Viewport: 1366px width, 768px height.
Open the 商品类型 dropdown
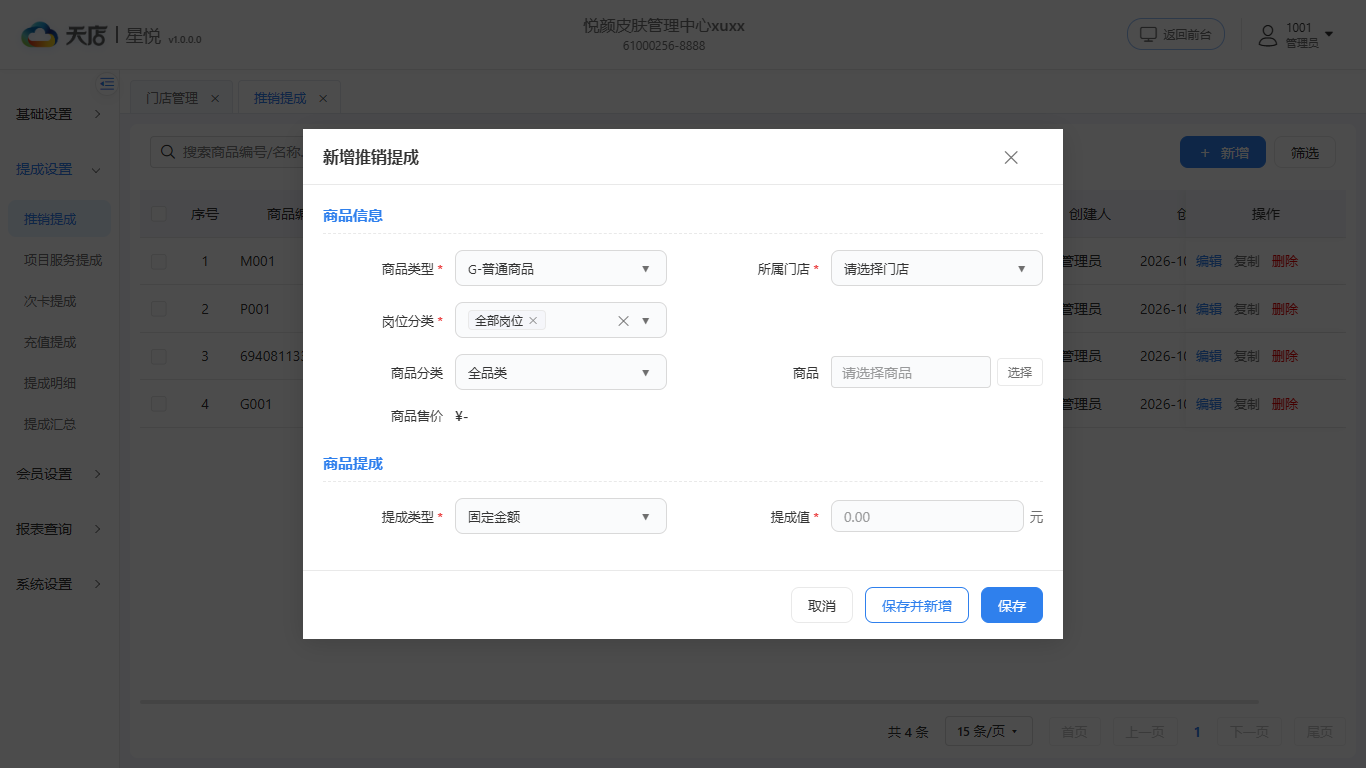pos(561,268)
